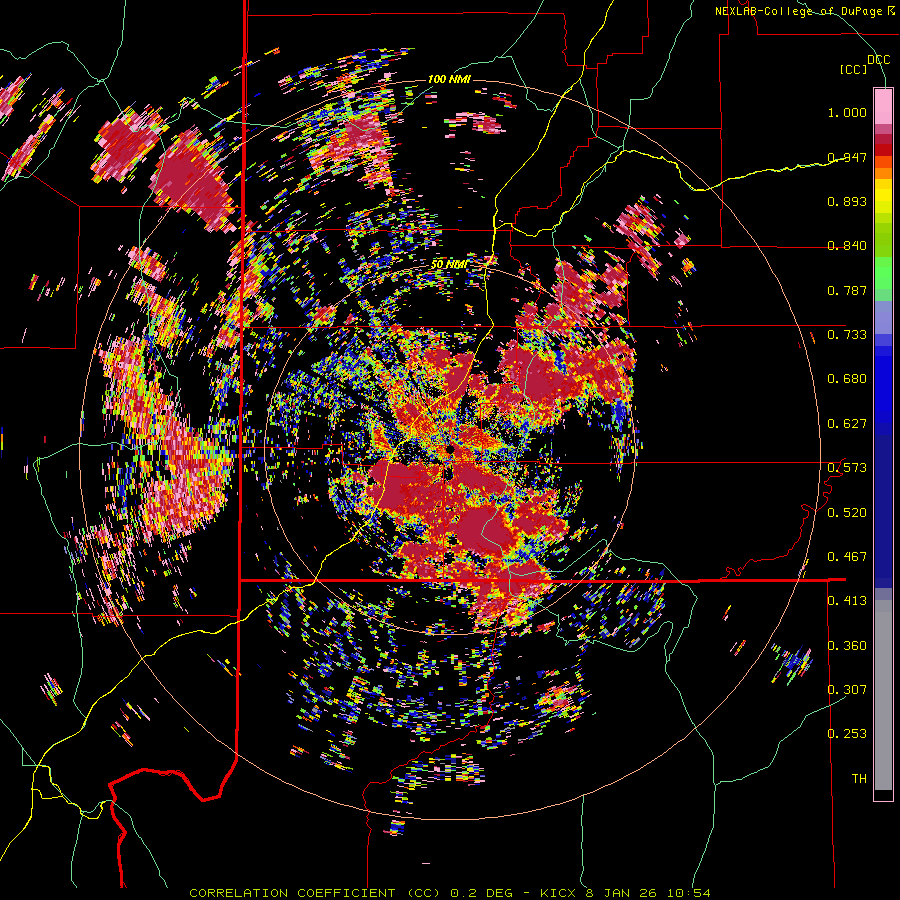Click the 1.000 scale value
Viewport: 900px width, 900px height.
tap(847, 112)
